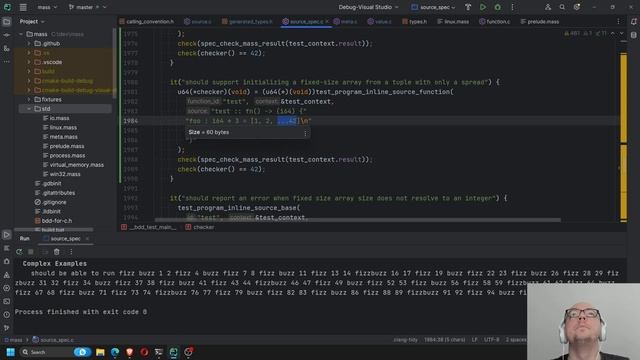The width and height of the screenshot is (640, 360).
Task: Expand the .vscode folder
Action: point(29,62)
